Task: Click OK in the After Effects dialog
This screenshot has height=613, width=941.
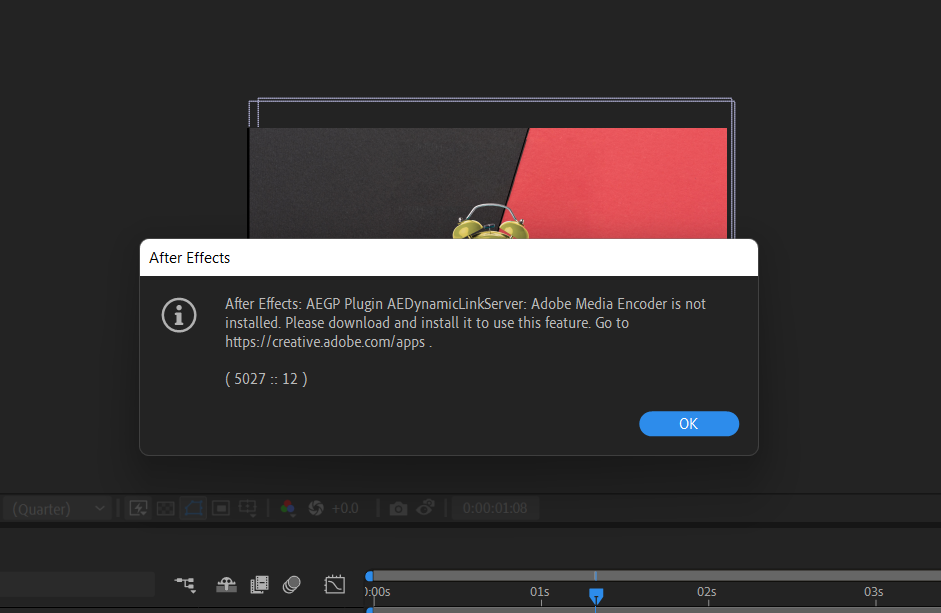Action: 688,424
